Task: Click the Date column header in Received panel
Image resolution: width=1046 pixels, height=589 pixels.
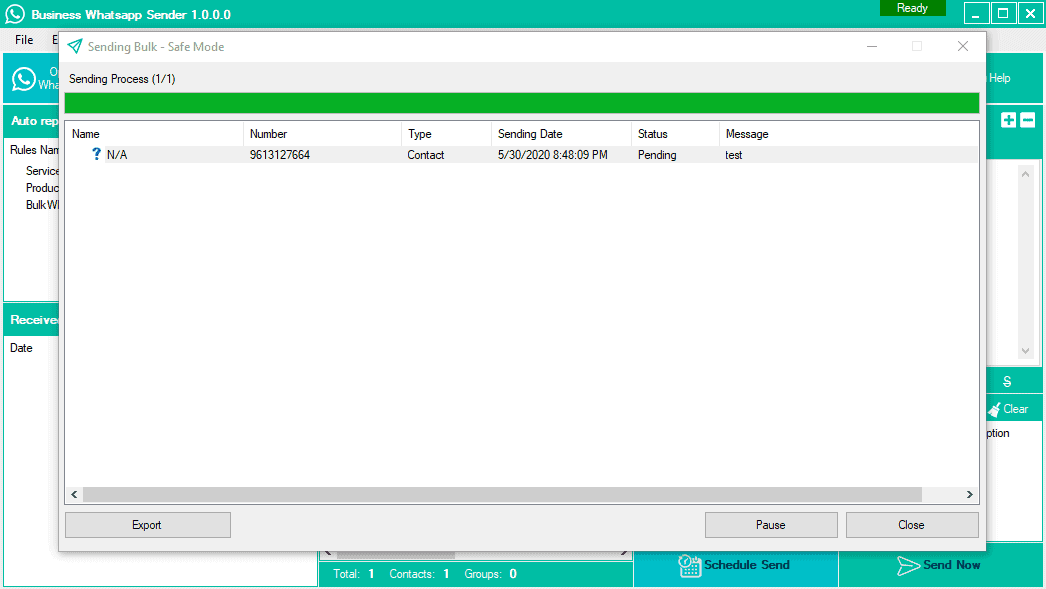Action: (x=21, y=348)
